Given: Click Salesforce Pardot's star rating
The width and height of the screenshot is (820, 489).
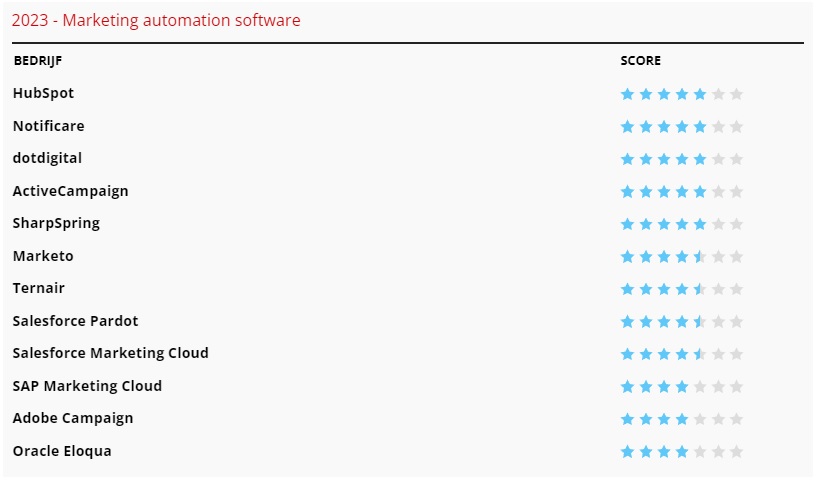Looking at the screenshot, I should click(x=681, y=322).
